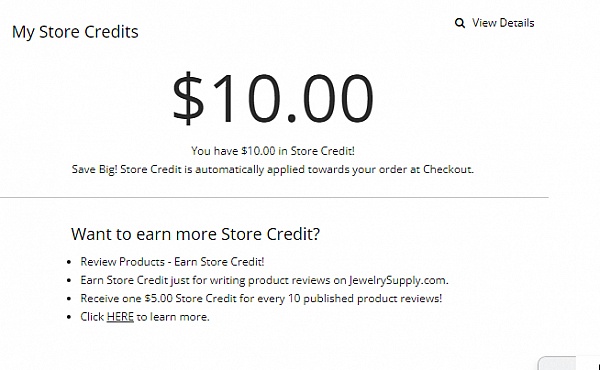Follow the underlined HERE link

coord(120,317)
